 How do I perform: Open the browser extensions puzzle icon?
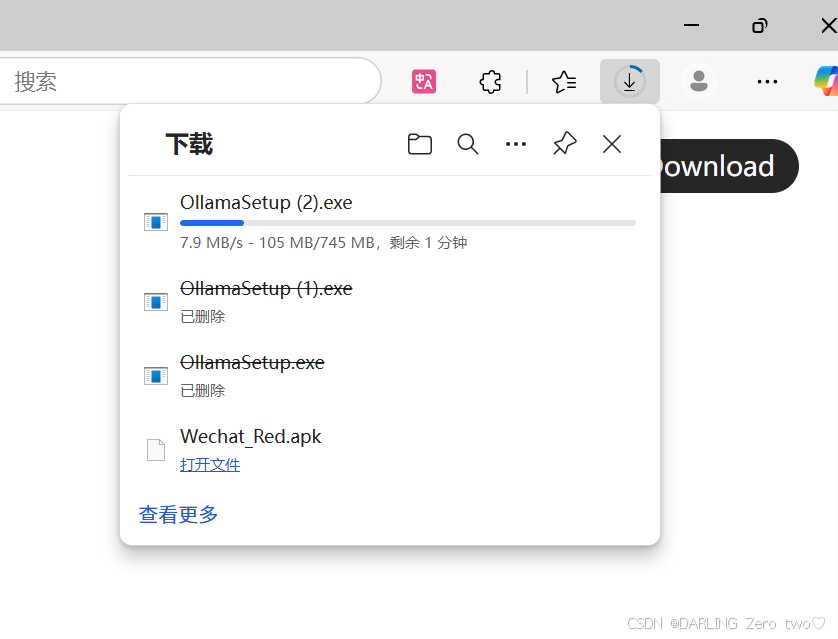coord(490,82)
